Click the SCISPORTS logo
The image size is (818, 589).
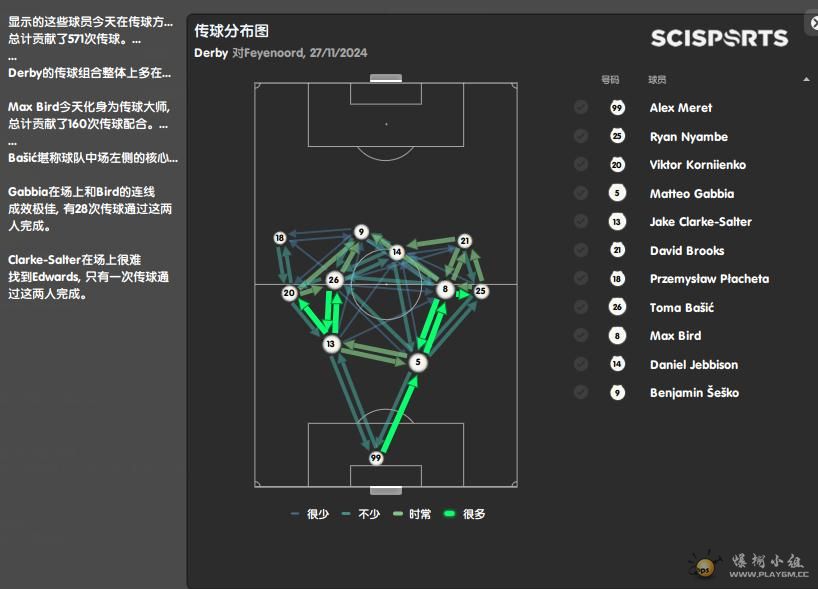tap(719, 38)
